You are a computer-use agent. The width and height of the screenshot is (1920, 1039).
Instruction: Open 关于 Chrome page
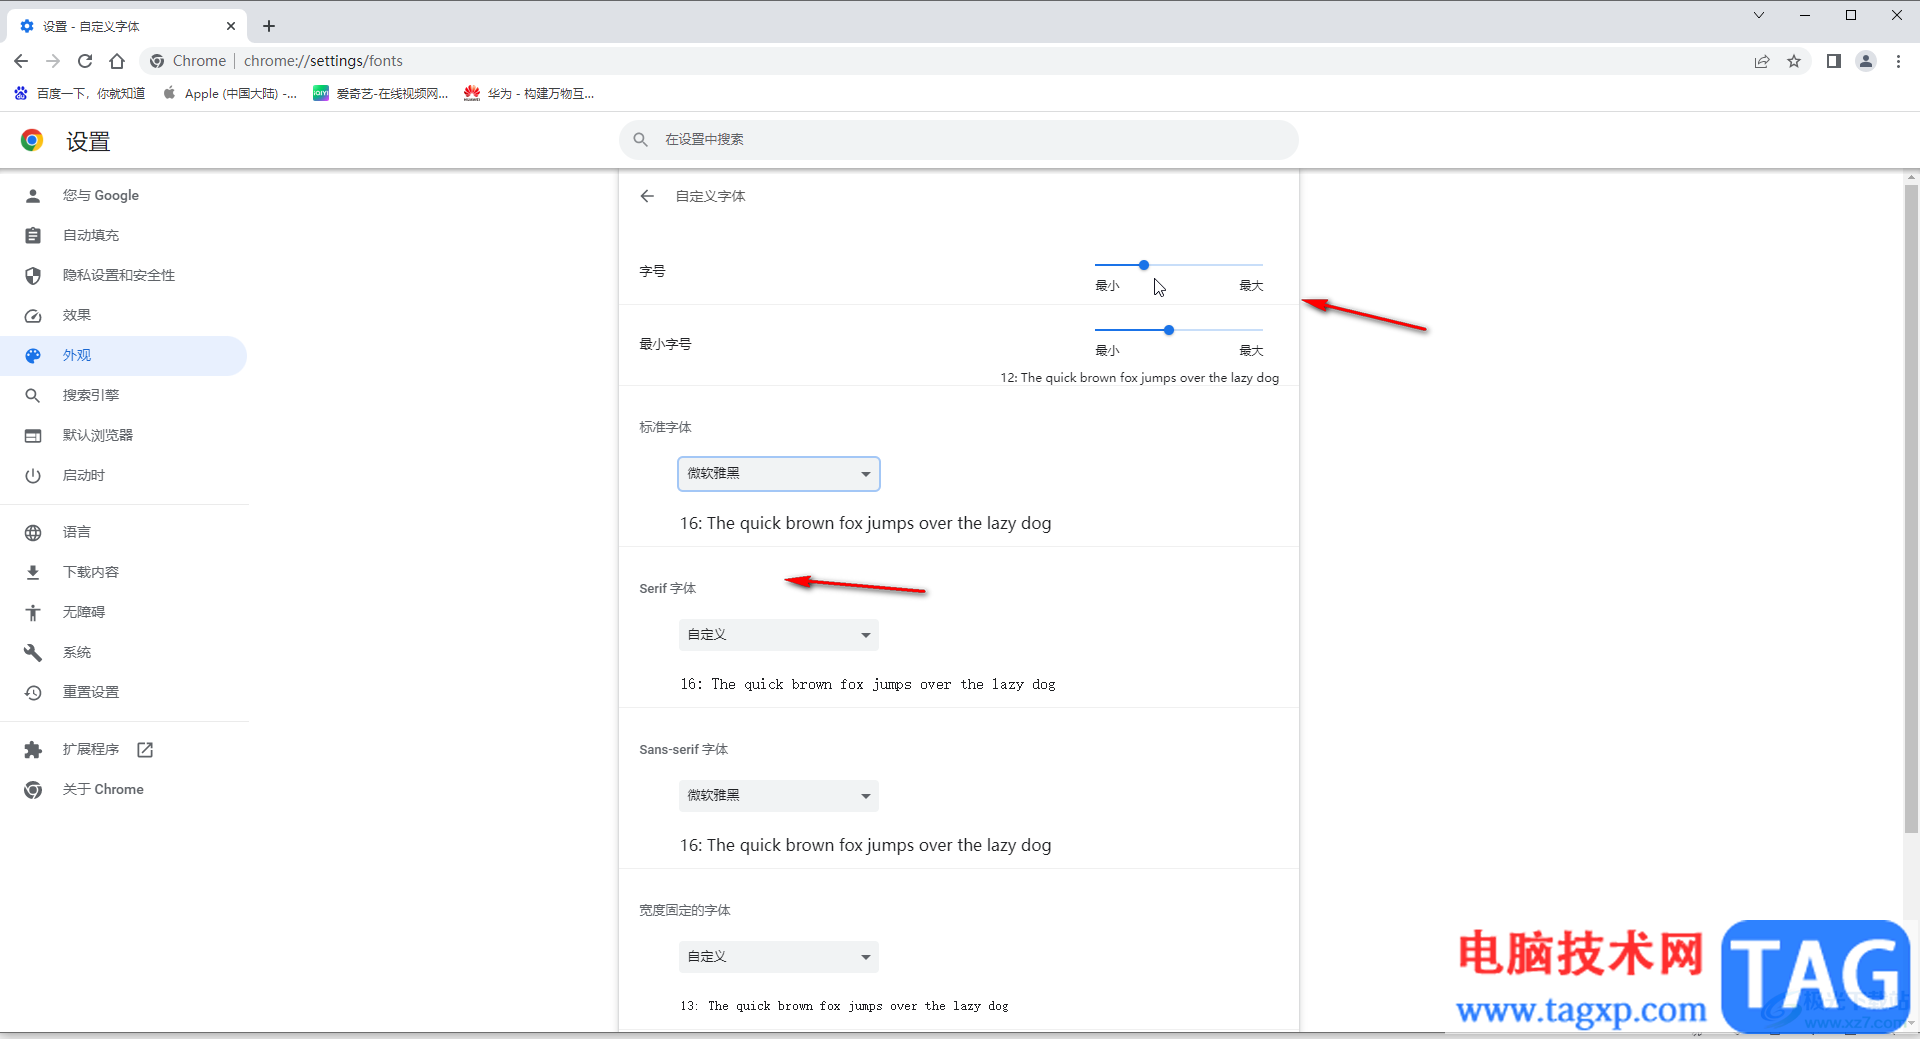[124, 789]
